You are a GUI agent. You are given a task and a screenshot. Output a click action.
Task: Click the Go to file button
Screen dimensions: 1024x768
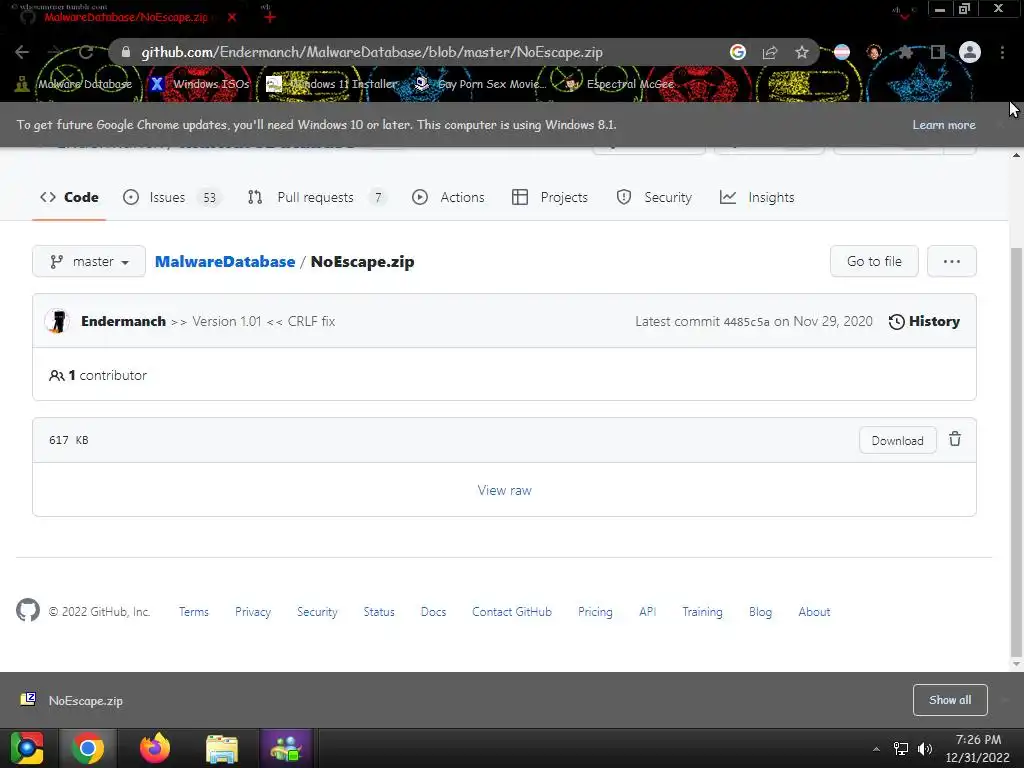tap(874, 261)
